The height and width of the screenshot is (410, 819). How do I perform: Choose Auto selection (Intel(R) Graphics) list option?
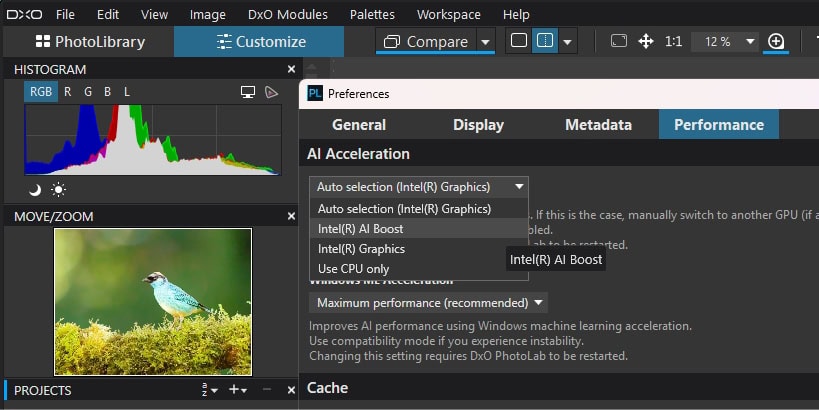[419, 208]
